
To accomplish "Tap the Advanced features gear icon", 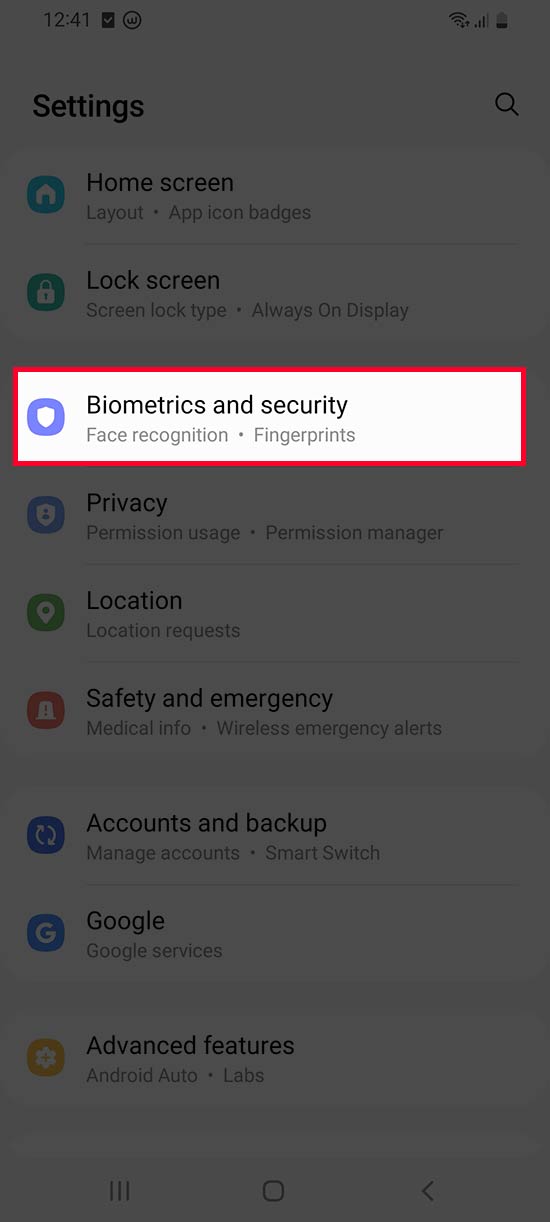I will [x=46, y=1058].
